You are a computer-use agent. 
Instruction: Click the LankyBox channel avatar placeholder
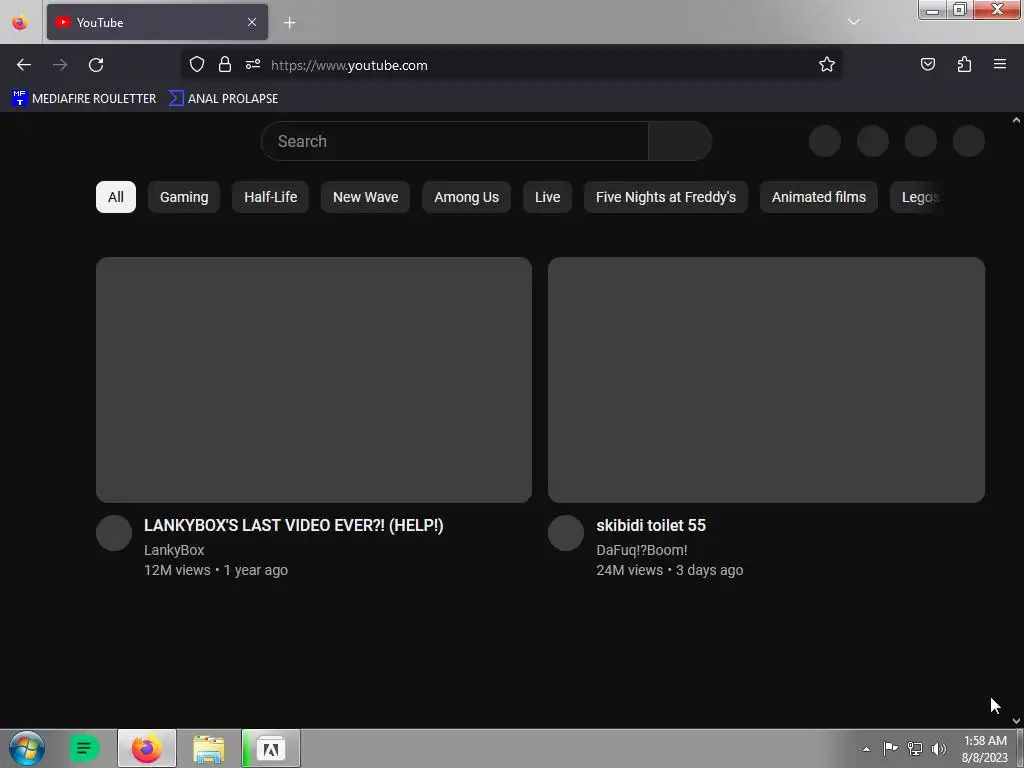pyautogui.click(x=114, y=533)
